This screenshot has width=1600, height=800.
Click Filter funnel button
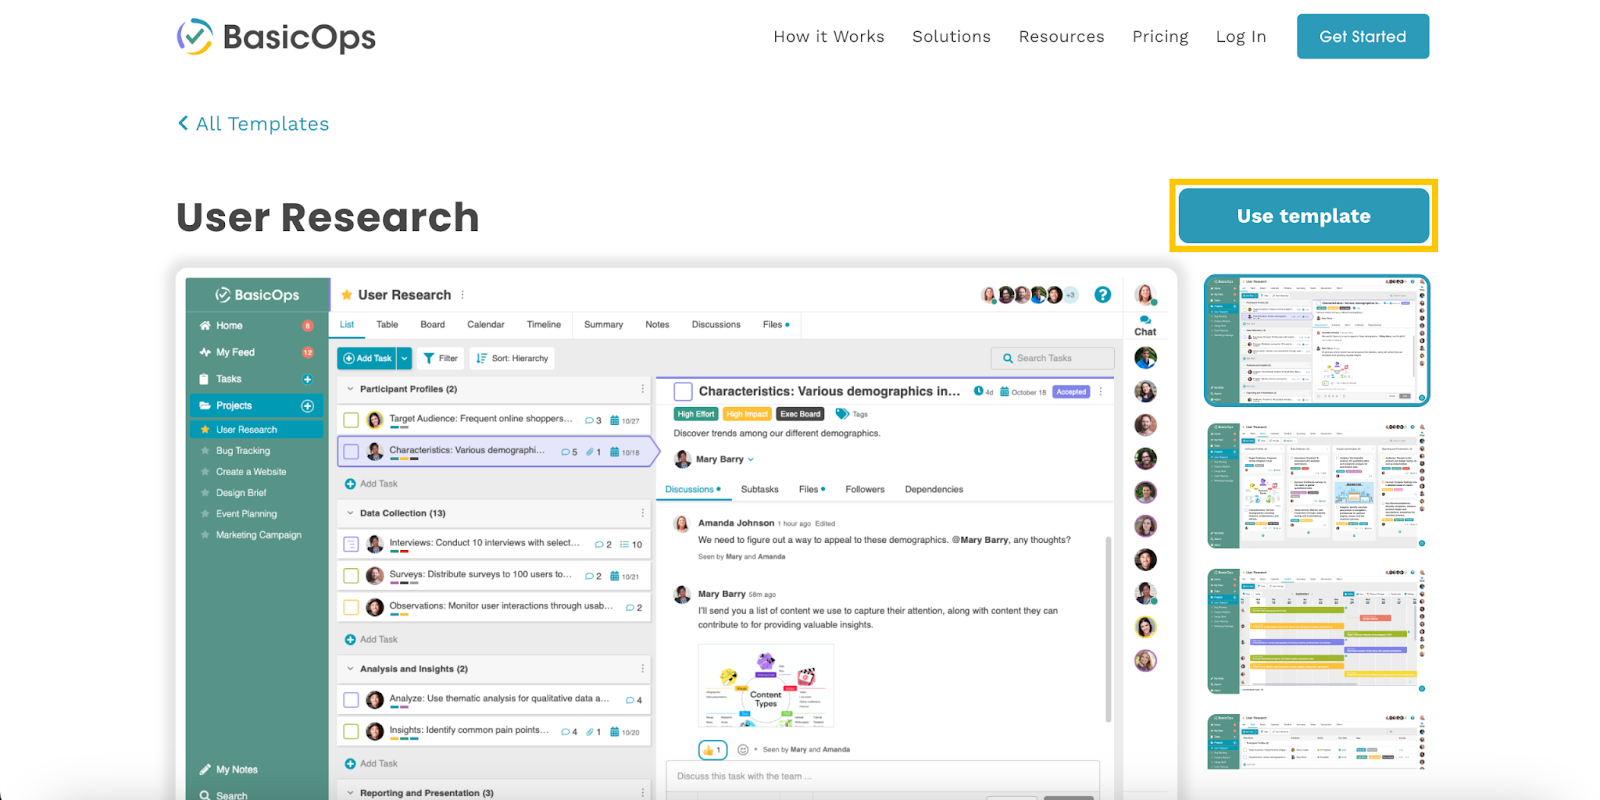(440, 358)
